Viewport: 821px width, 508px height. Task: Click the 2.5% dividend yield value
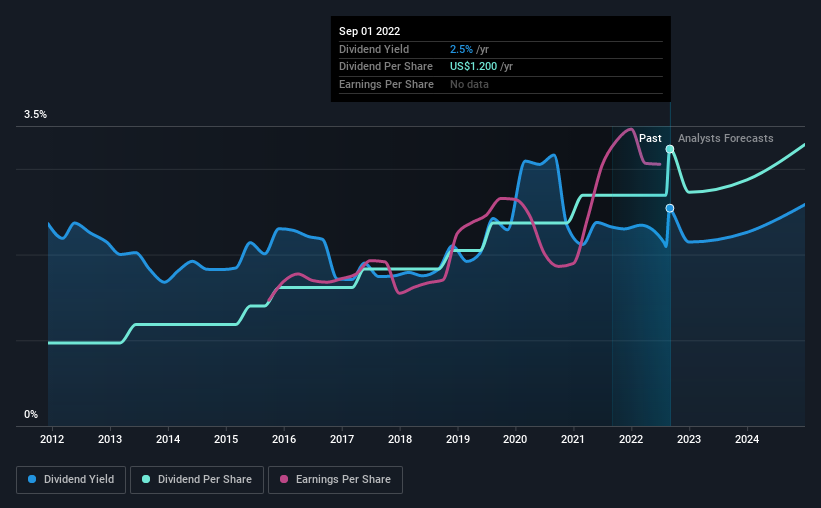point(461,49)
